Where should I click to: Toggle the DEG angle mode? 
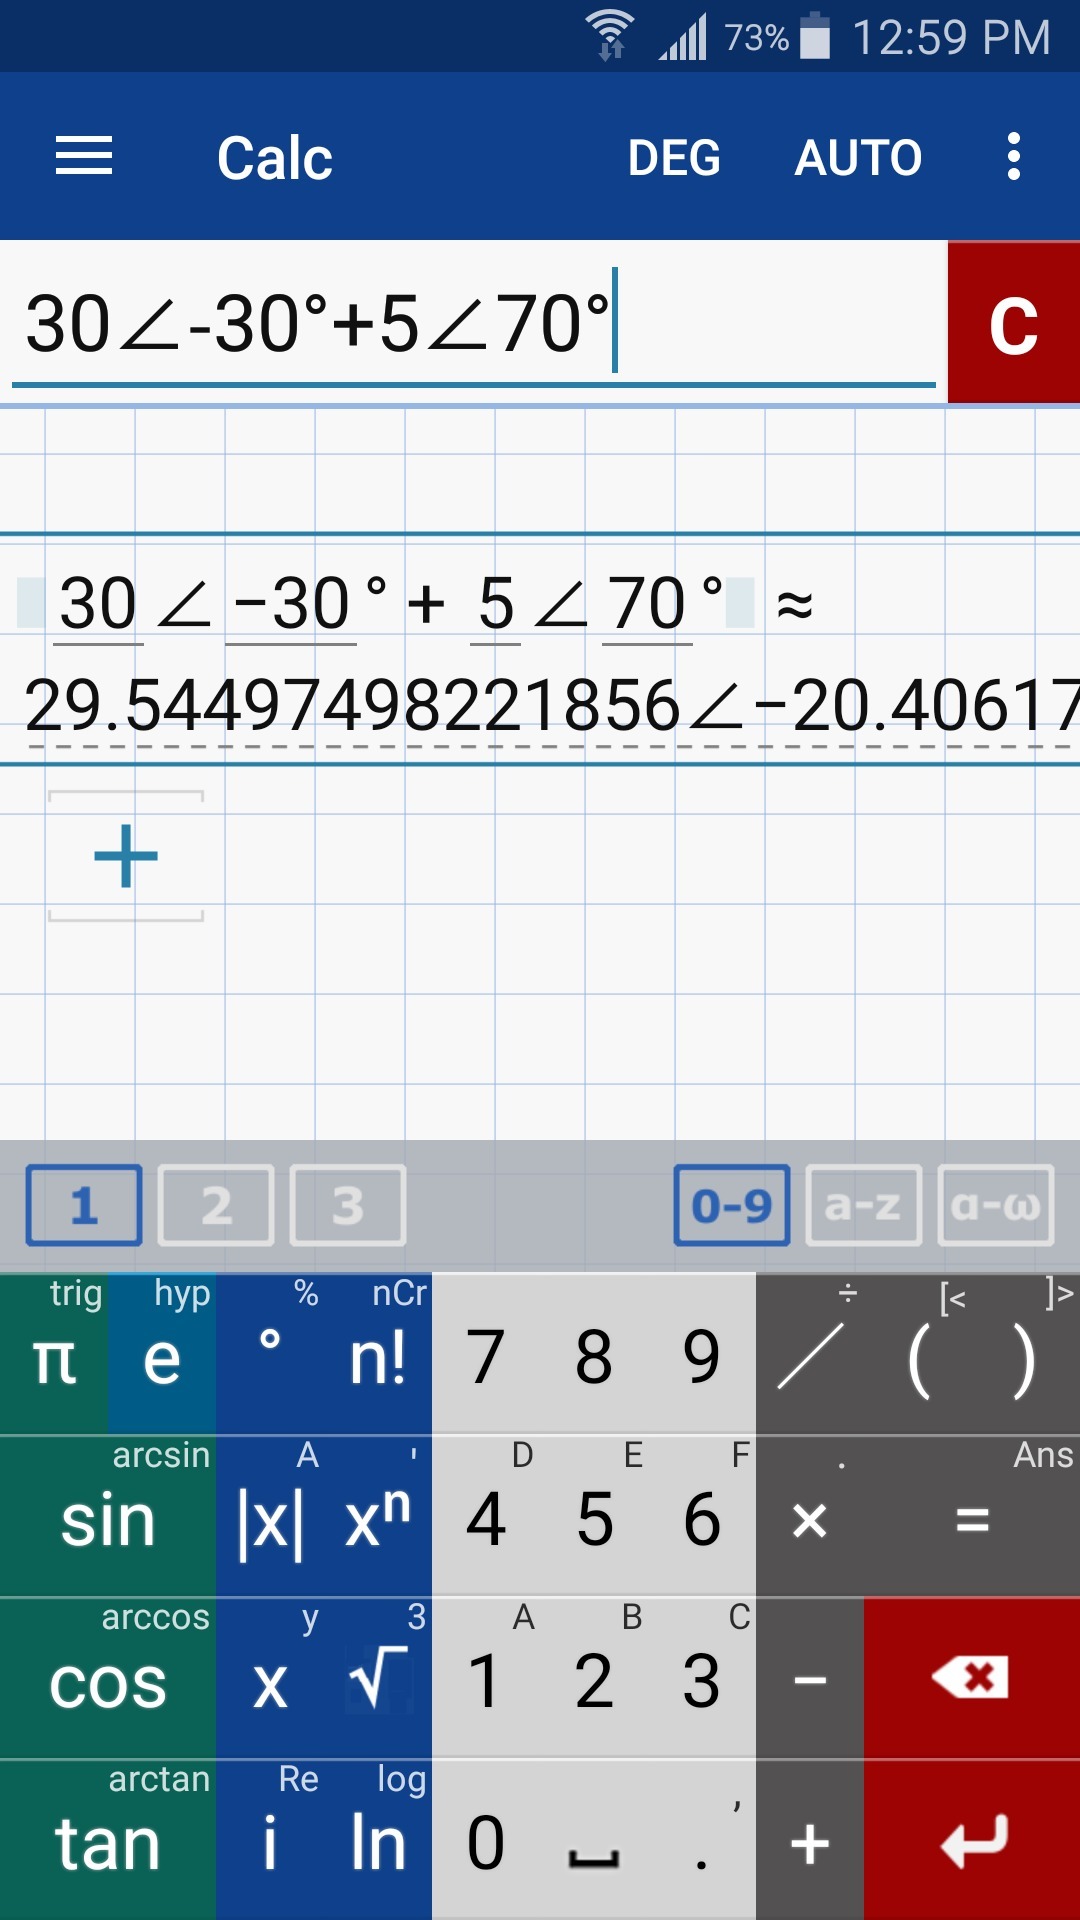coord(674,158)
